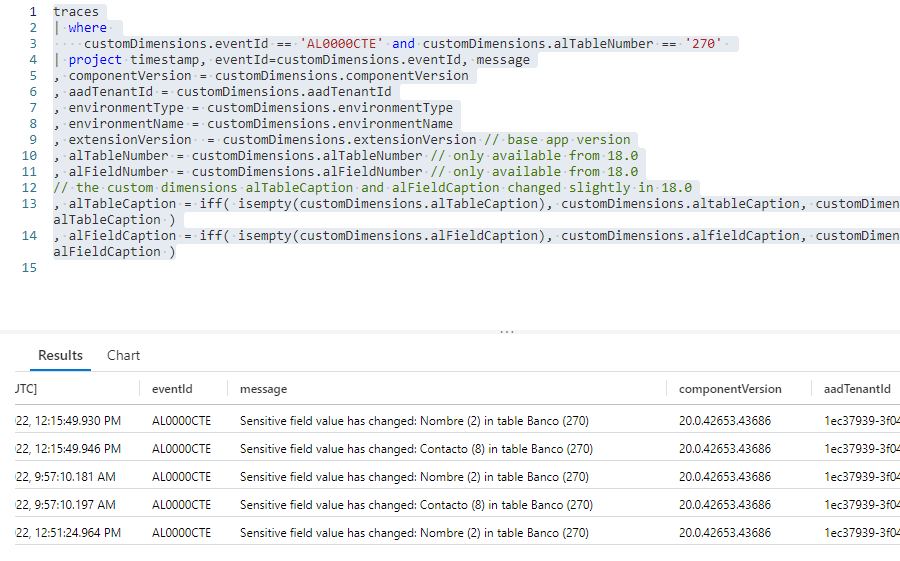This screenshot has width=900, height=561.
Task: Click the componentVersion column header
Action: [730, 389]
